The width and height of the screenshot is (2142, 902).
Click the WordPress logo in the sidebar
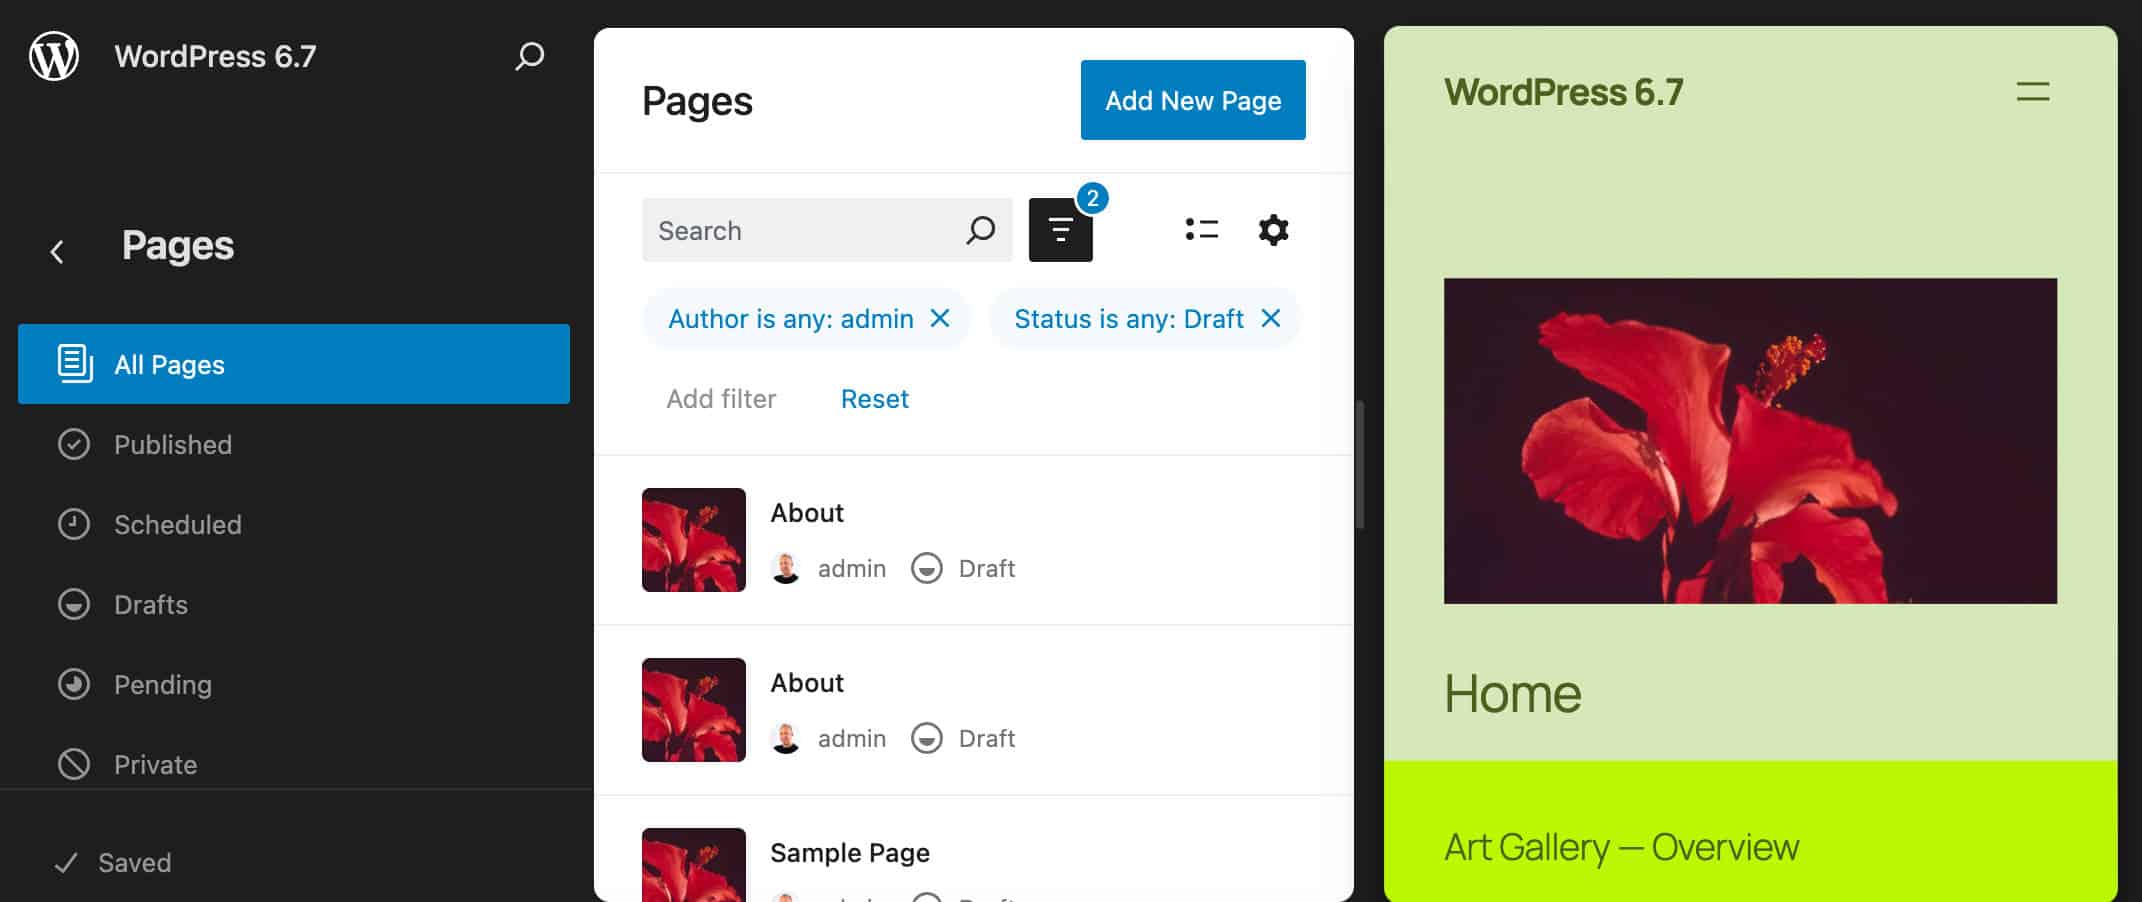pos(55,57)
